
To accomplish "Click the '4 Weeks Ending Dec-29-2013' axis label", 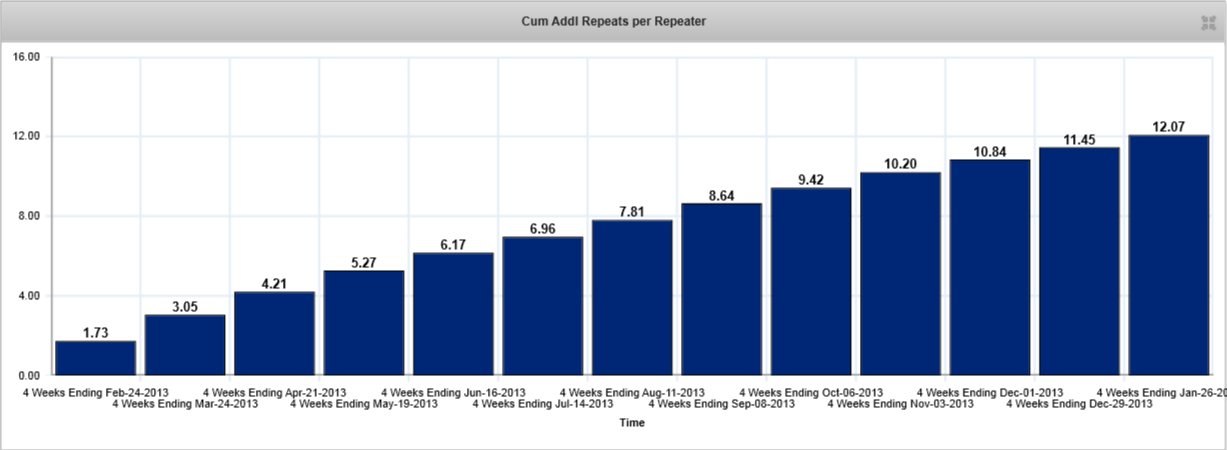I will [x=1079, y=404].
